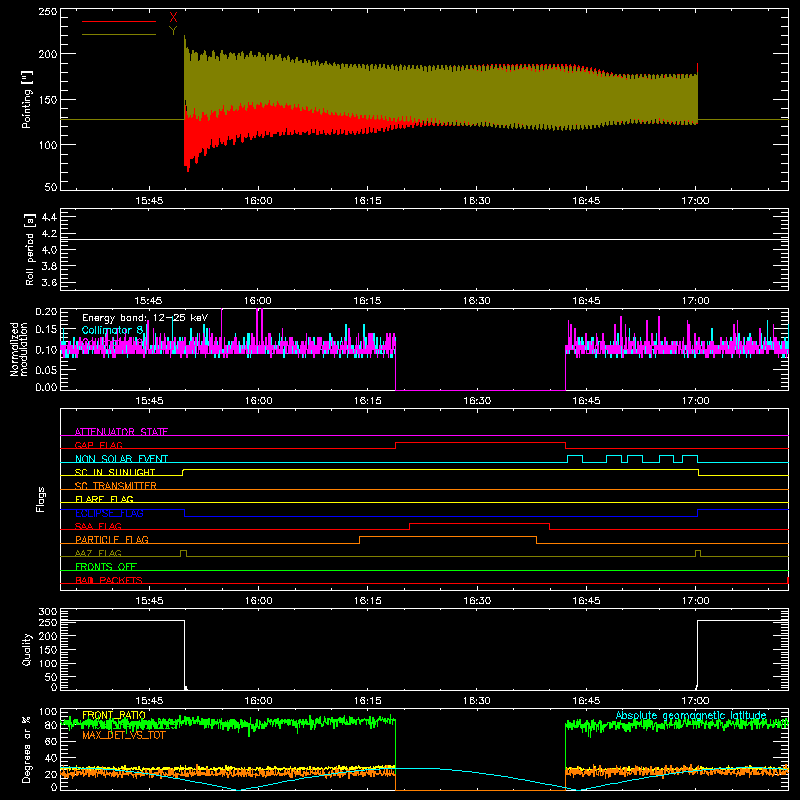Click the Energy band: 12-25 keV annotation
The height and width of the screenshot is (800, 800).
click(x=145, y=318)
